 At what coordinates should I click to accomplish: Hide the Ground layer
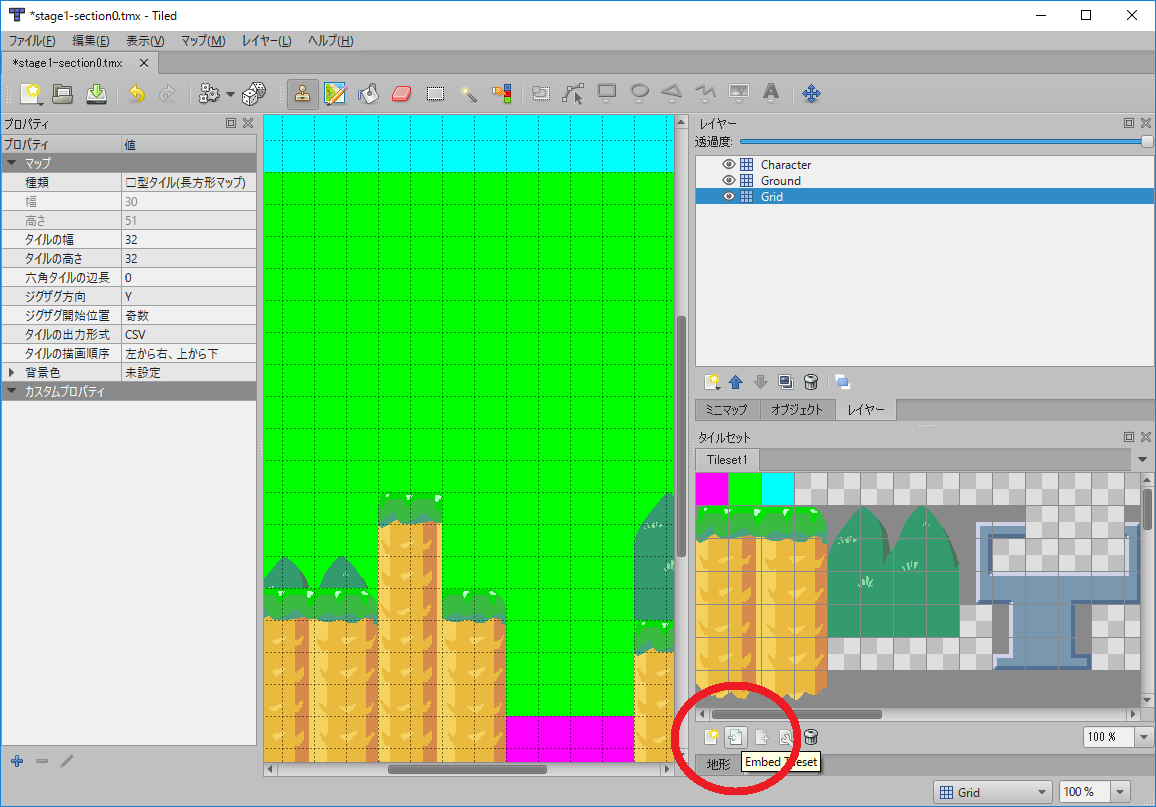coord(727,180)
